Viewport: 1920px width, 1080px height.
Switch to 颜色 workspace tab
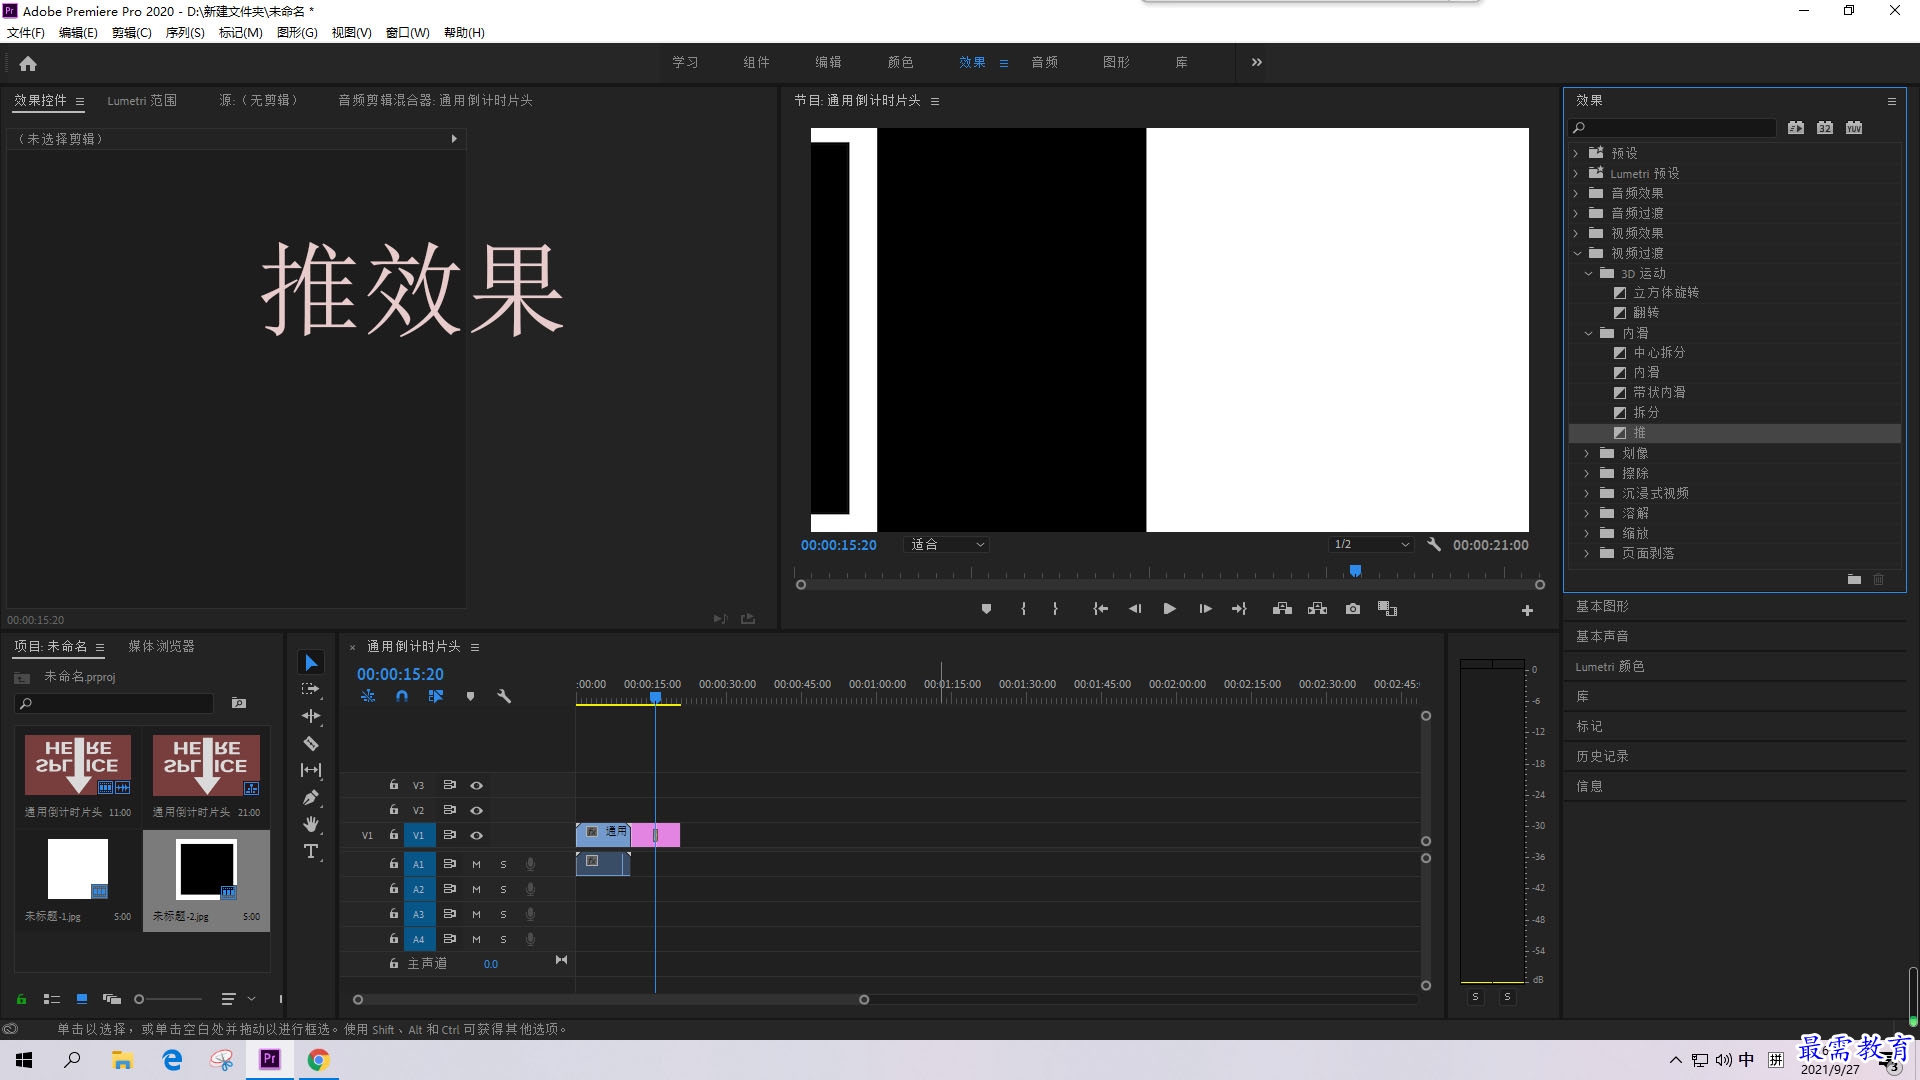[900, 62]
